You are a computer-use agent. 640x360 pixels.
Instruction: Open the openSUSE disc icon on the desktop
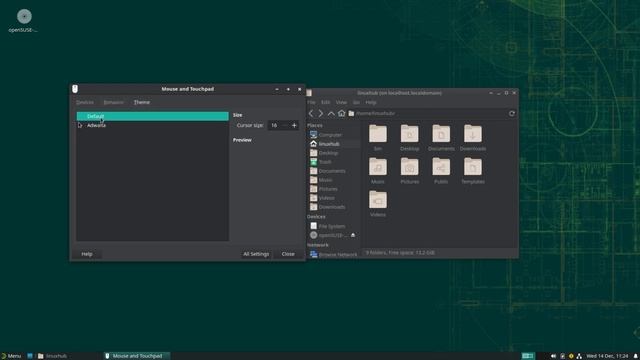(24, 17)
